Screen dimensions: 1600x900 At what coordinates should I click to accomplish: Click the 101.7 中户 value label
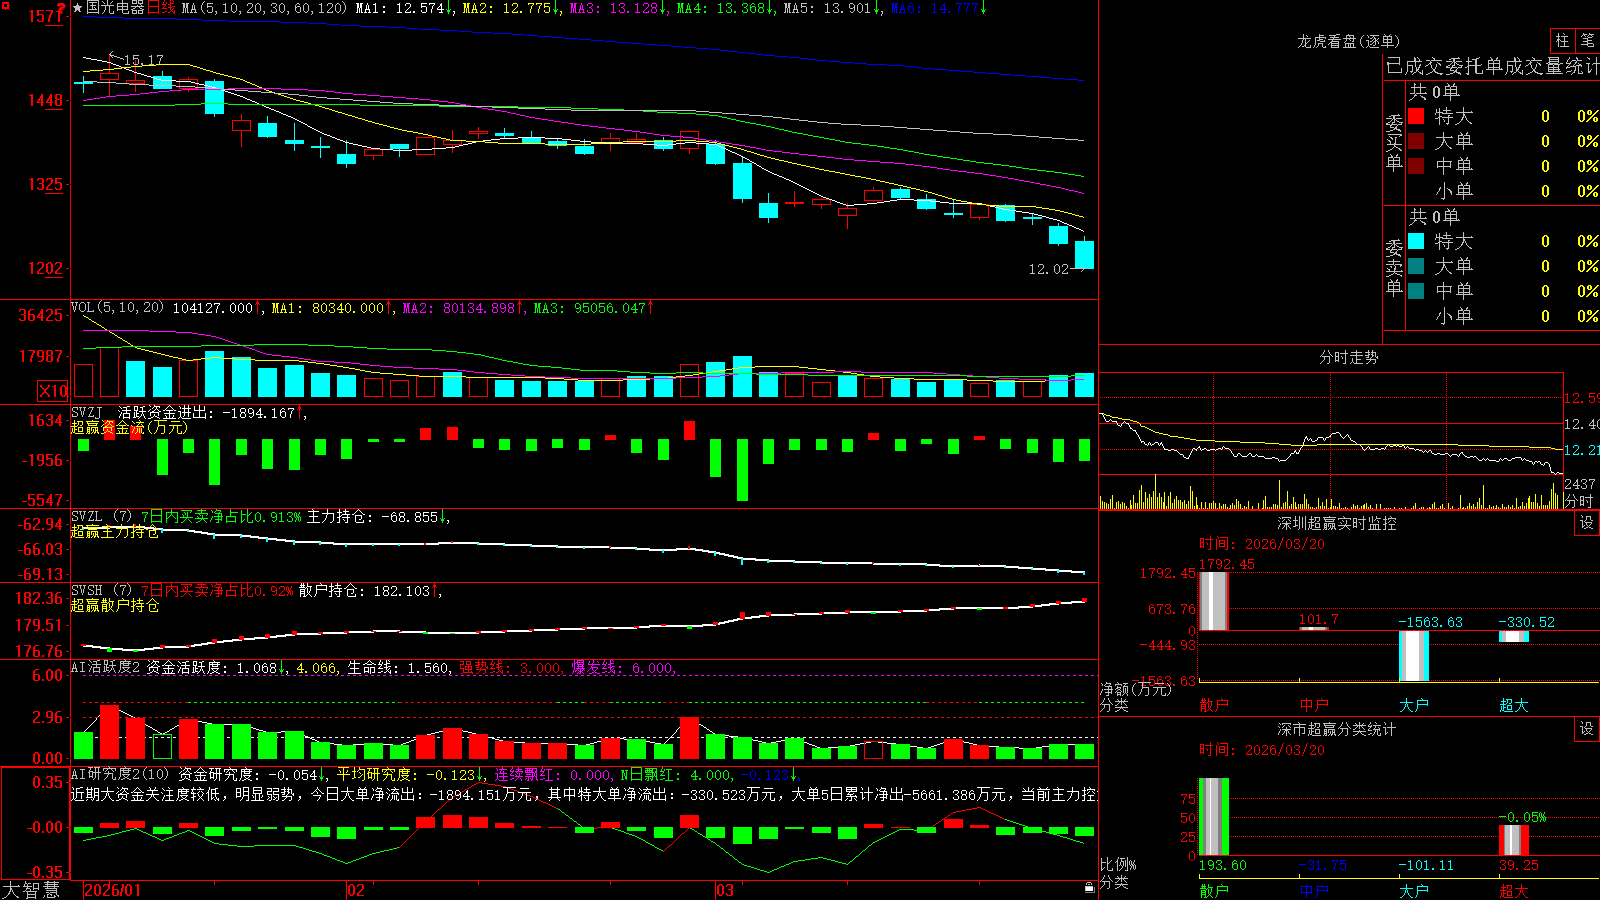coord(1318,619)
